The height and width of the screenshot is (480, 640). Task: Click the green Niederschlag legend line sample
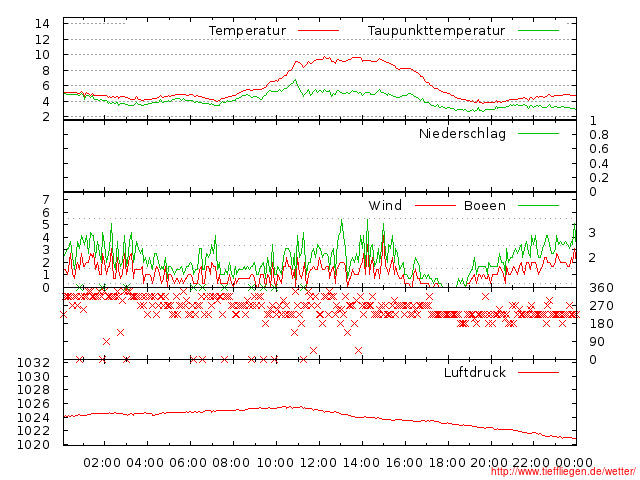click(538, 133)
